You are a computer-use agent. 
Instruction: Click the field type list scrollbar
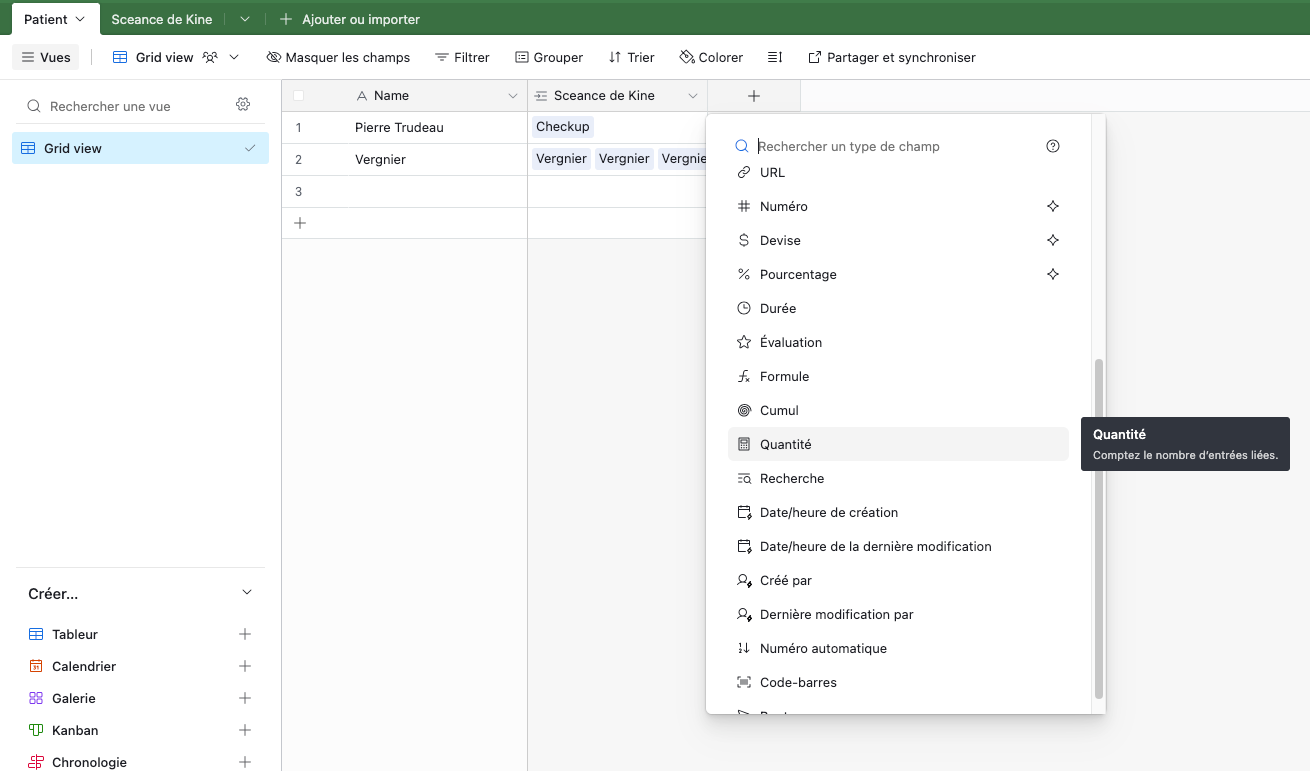(x=1098, y=529)
